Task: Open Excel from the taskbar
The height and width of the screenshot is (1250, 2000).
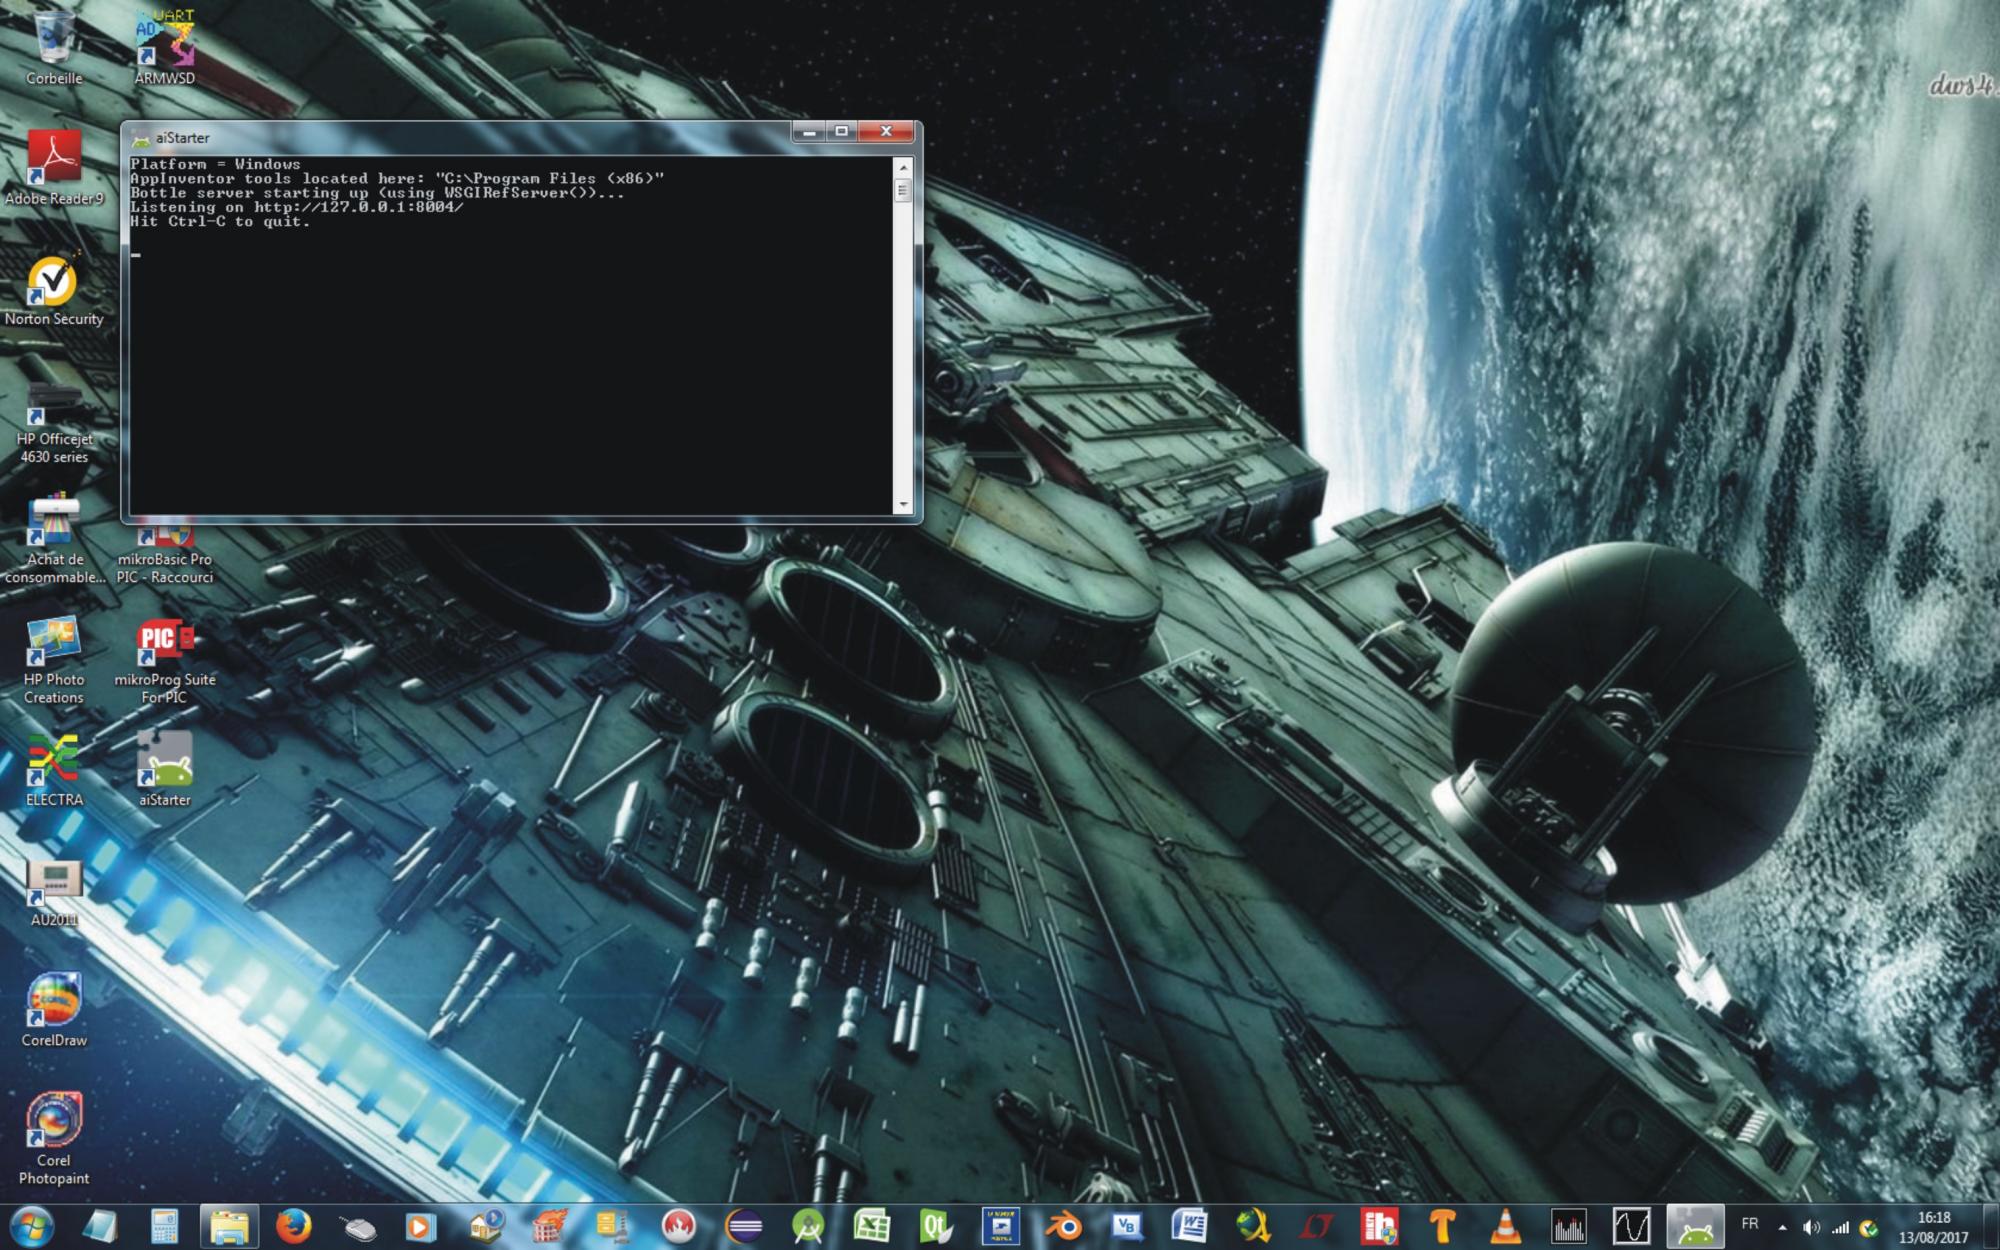Action: (x=871, y=1226)
